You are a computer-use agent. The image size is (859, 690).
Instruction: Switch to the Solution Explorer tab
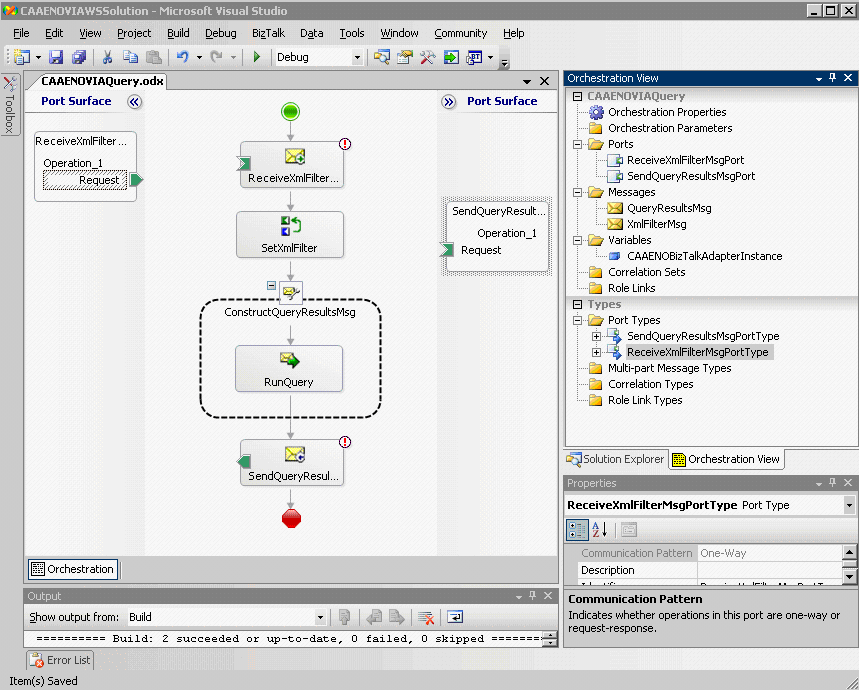pos(615,459)
